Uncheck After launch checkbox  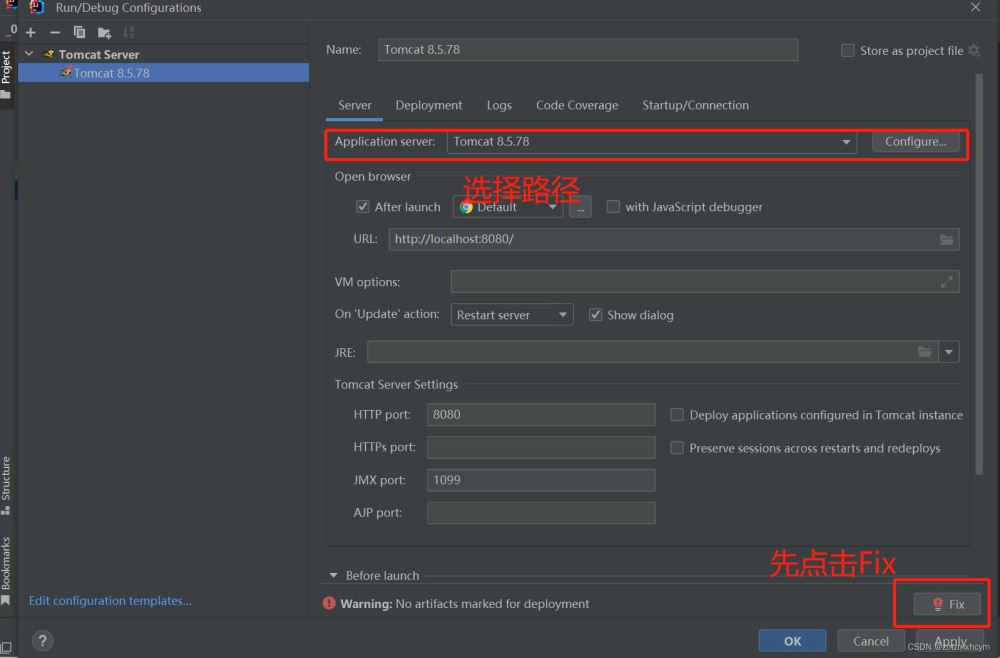362,207
